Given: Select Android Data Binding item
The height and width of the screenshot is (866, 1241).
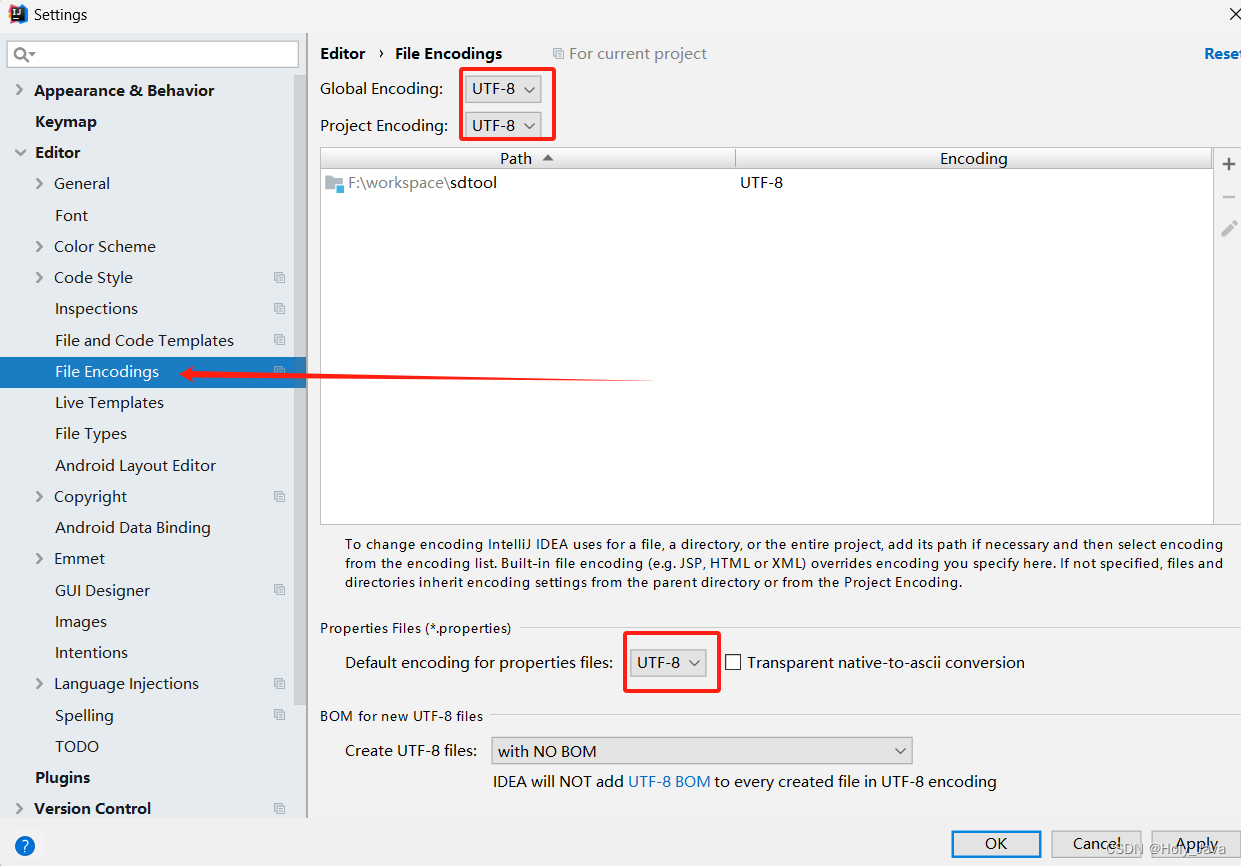Looking at the screenshot, I should [x=132, y=528].
